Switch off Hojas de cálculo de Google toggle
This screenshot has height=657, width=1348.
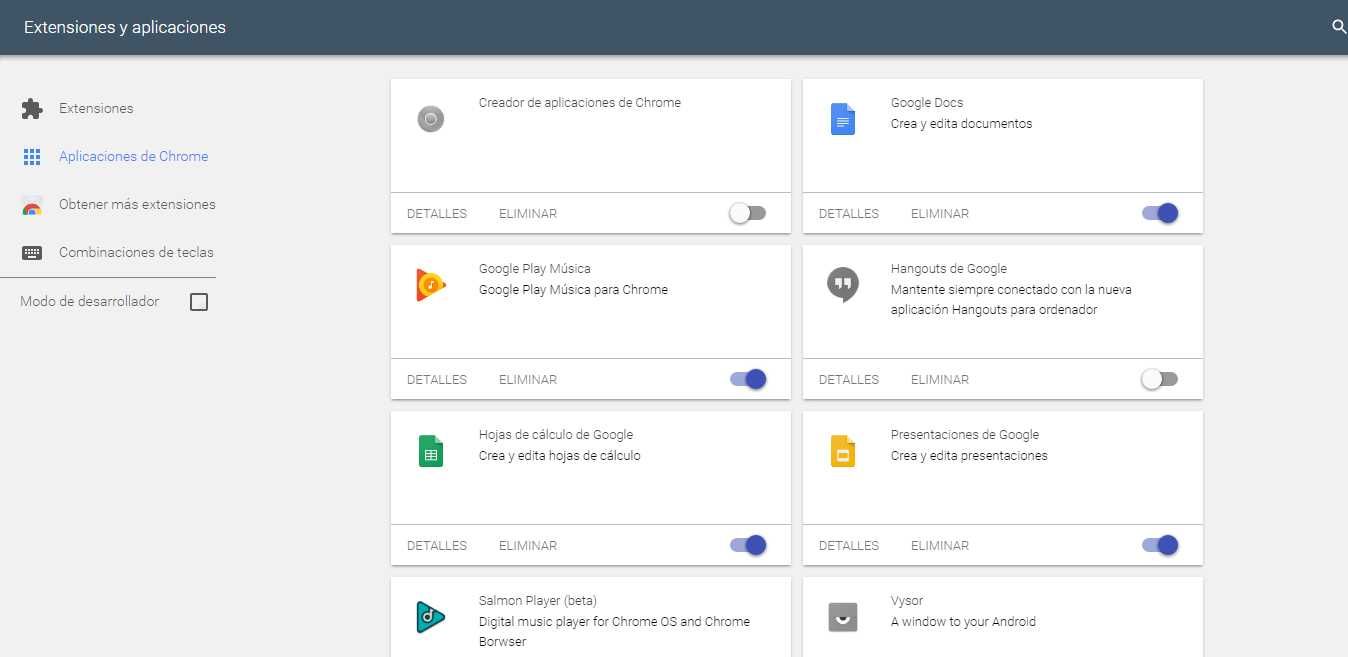click(748, 545)
